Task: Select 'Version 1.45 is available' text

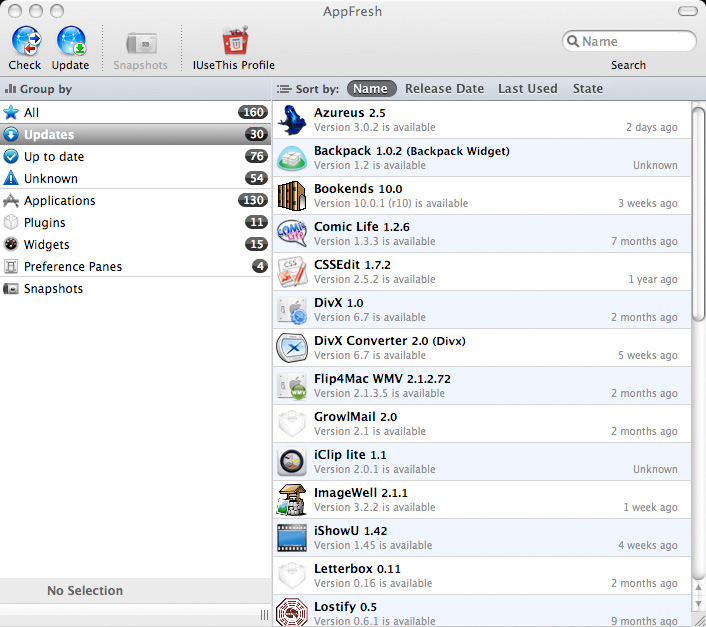Action: click(x=373, y=545)
